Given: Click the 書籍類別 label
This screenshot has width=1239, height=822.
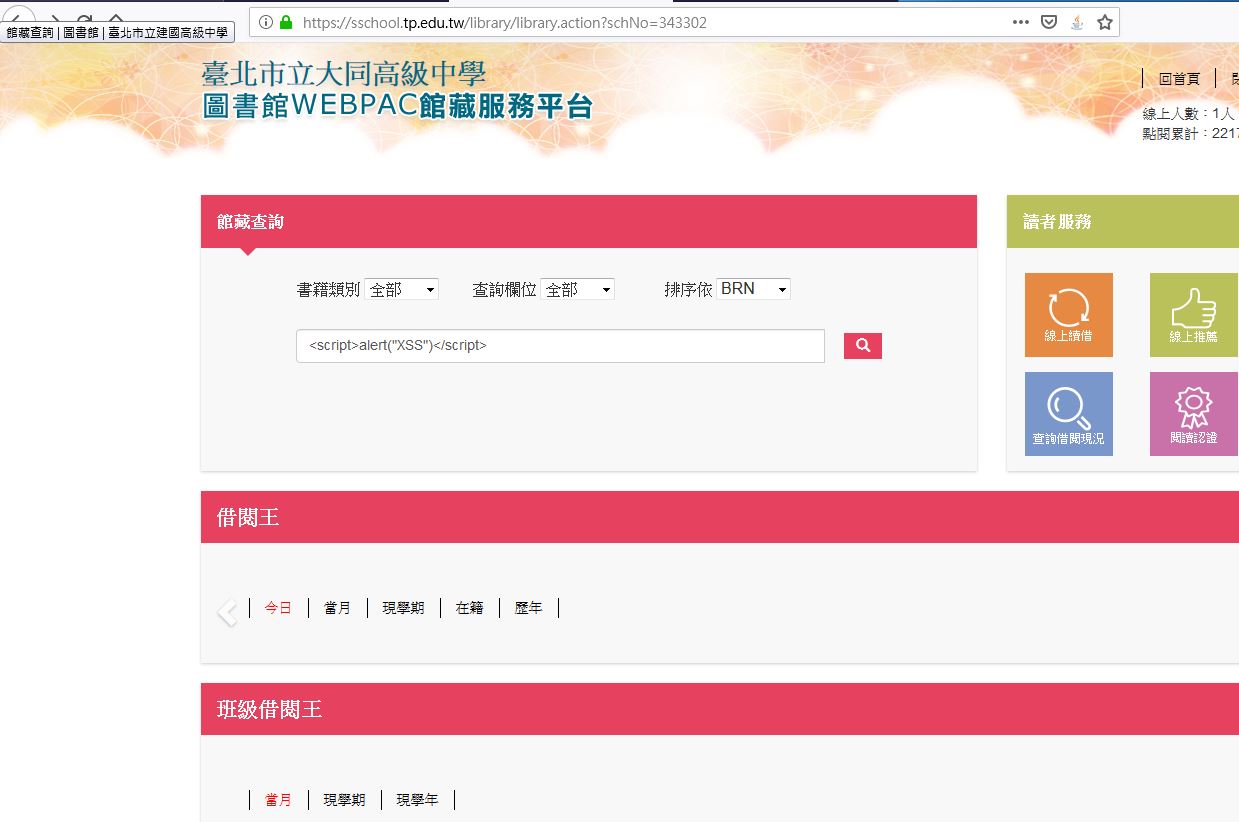Looking at the screenshot, I should (x=328, y=289).
